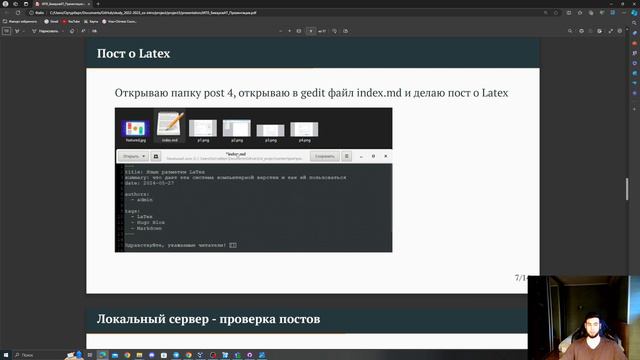Click Сохранить button in gedit screenshot
Screen dimensions: 640x360
click(x=324, y=156)
